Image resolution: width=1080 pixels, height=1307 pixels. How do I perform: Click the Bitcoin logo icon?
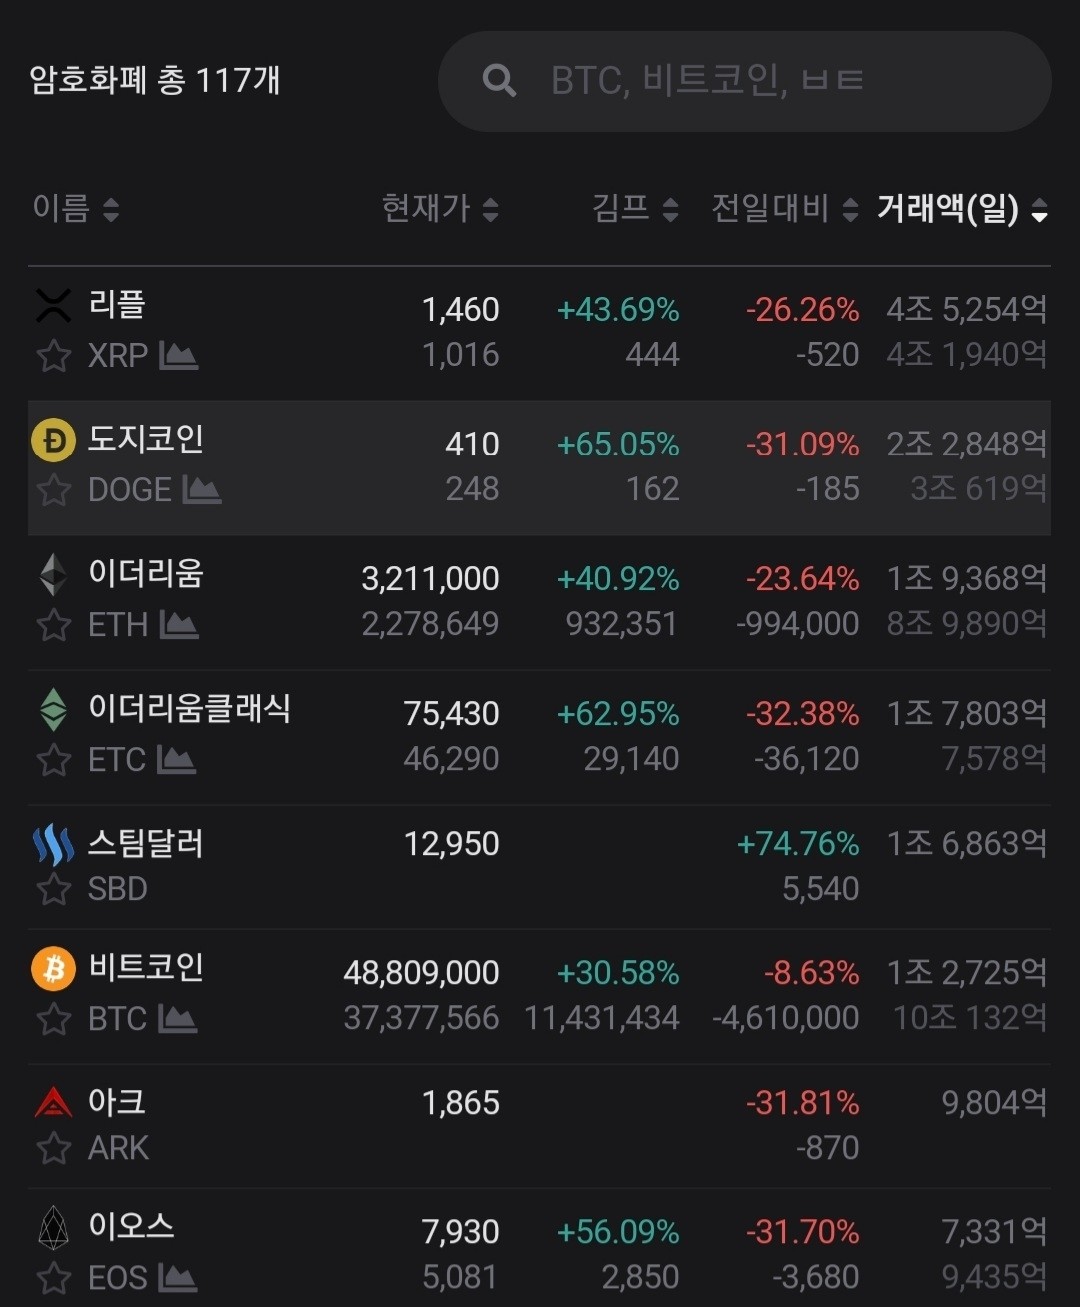(53, 970)
